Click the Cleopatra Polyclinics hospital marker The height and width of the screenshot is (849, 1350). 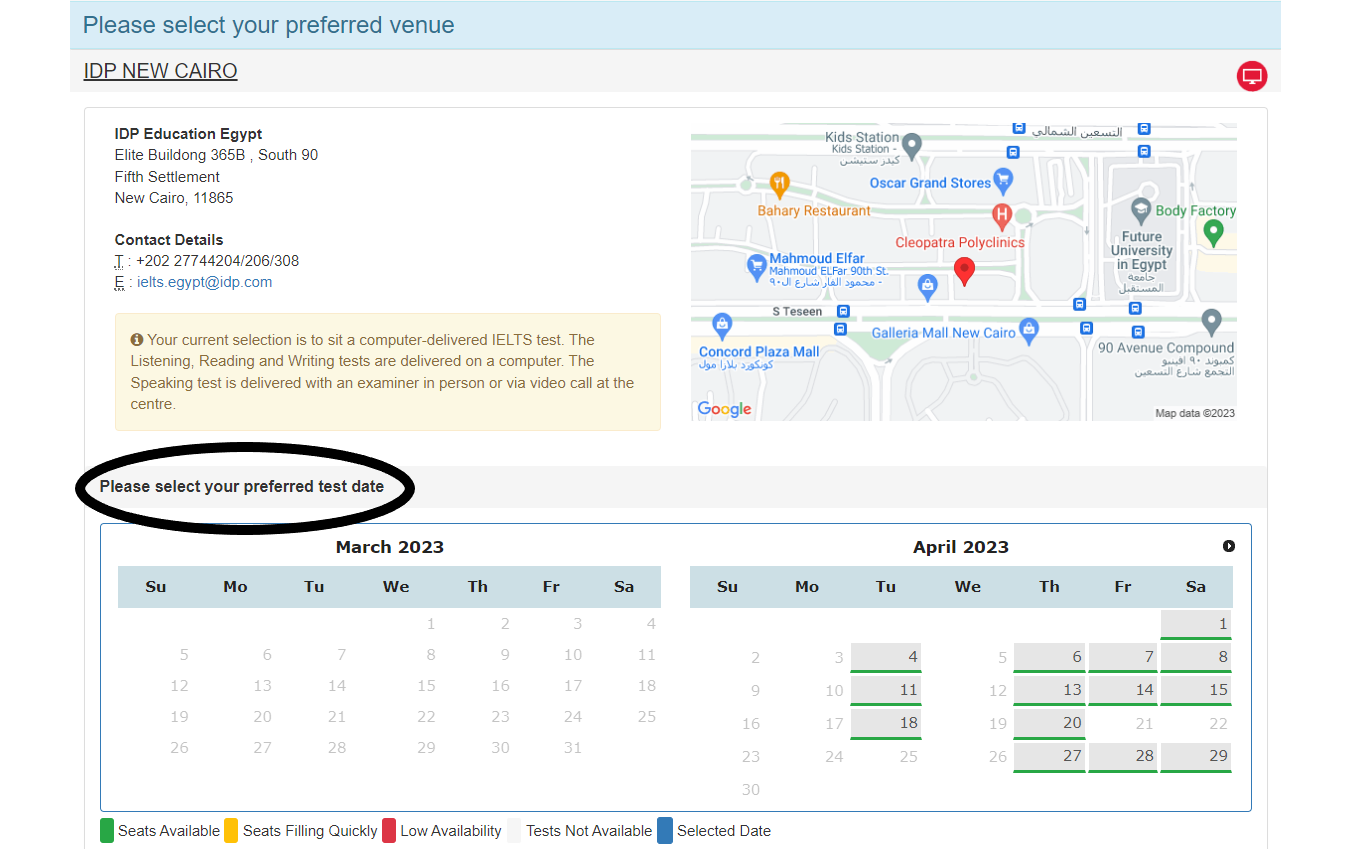pyautogui.click(x=1001, y=215)
